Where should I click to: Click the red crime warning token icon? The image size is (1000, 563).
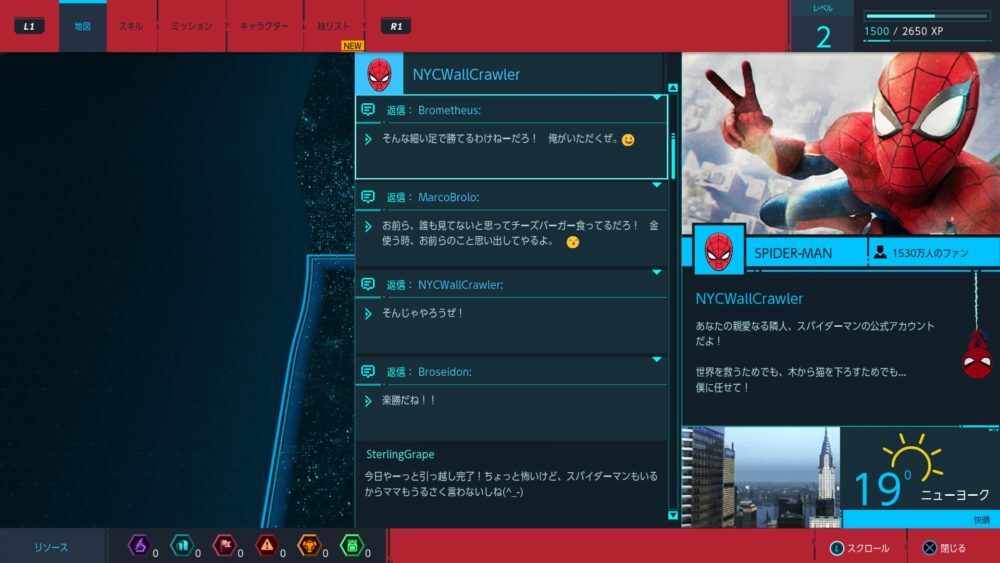click(267, 545)
